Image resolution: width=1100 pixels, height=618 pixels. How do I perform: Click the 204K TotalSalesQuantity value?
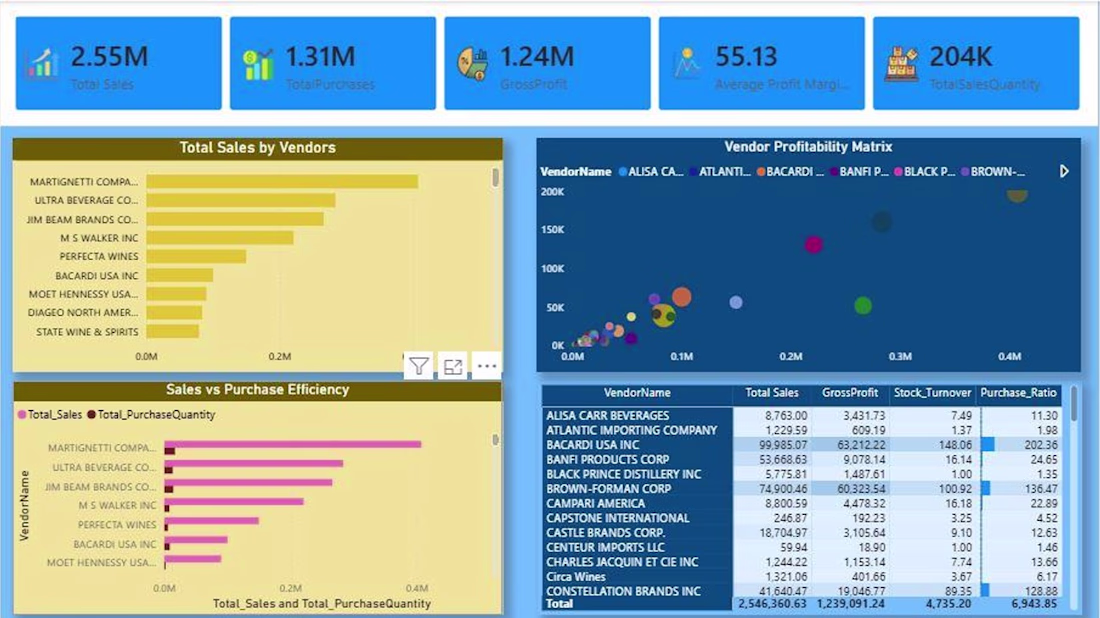pyautogui.click(x=960, y=57)
